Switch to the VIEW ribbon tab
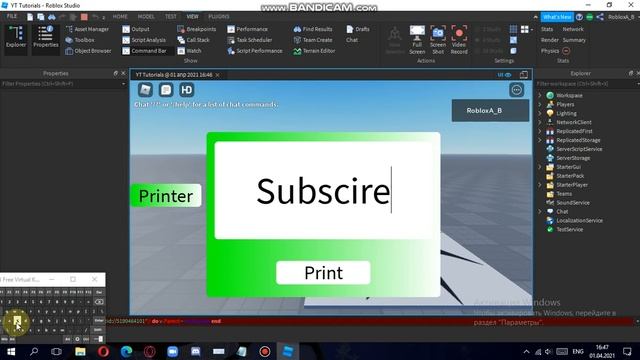 192,17
